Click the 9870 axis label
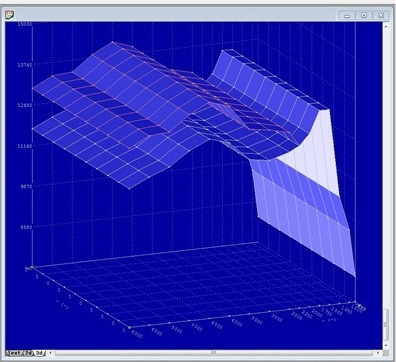This screenshot has width=396, height=362. (x=26, y=187)
